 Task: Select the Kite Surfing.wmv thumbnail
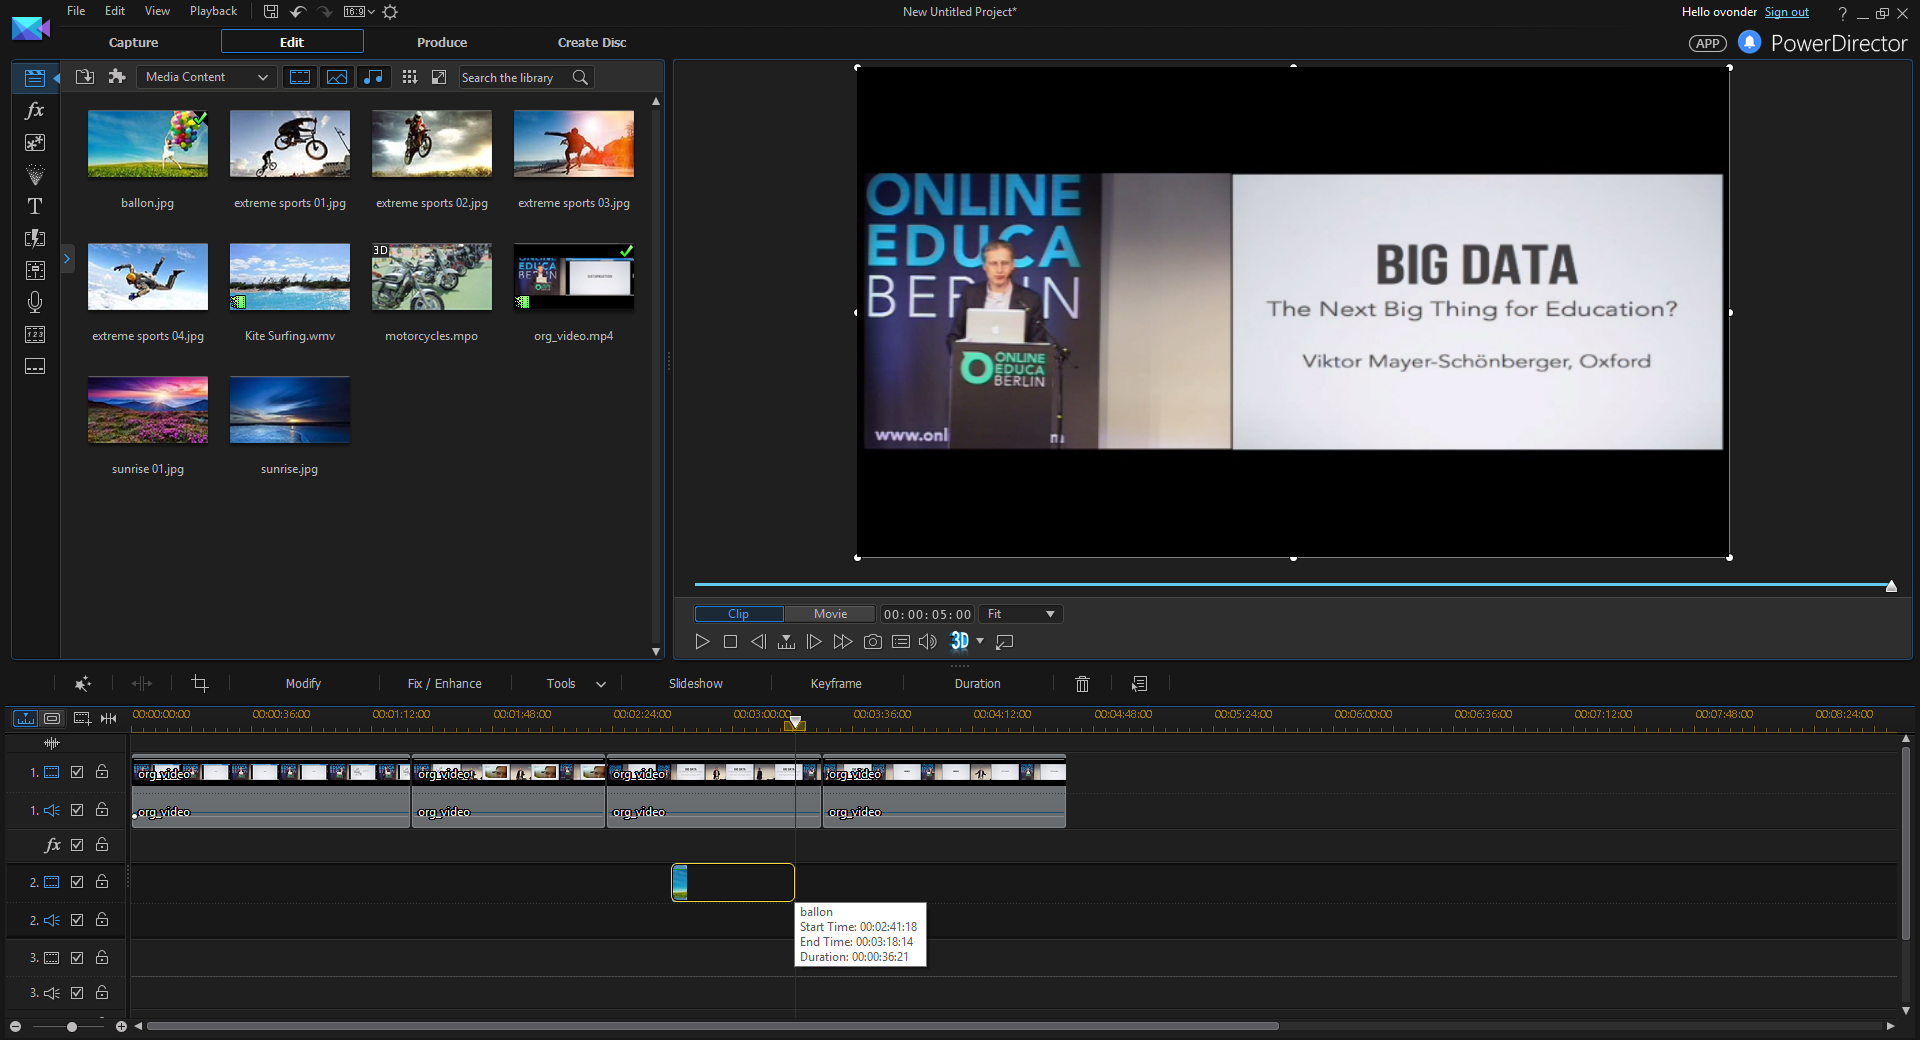pyautogui.click(x=290, y=277)
